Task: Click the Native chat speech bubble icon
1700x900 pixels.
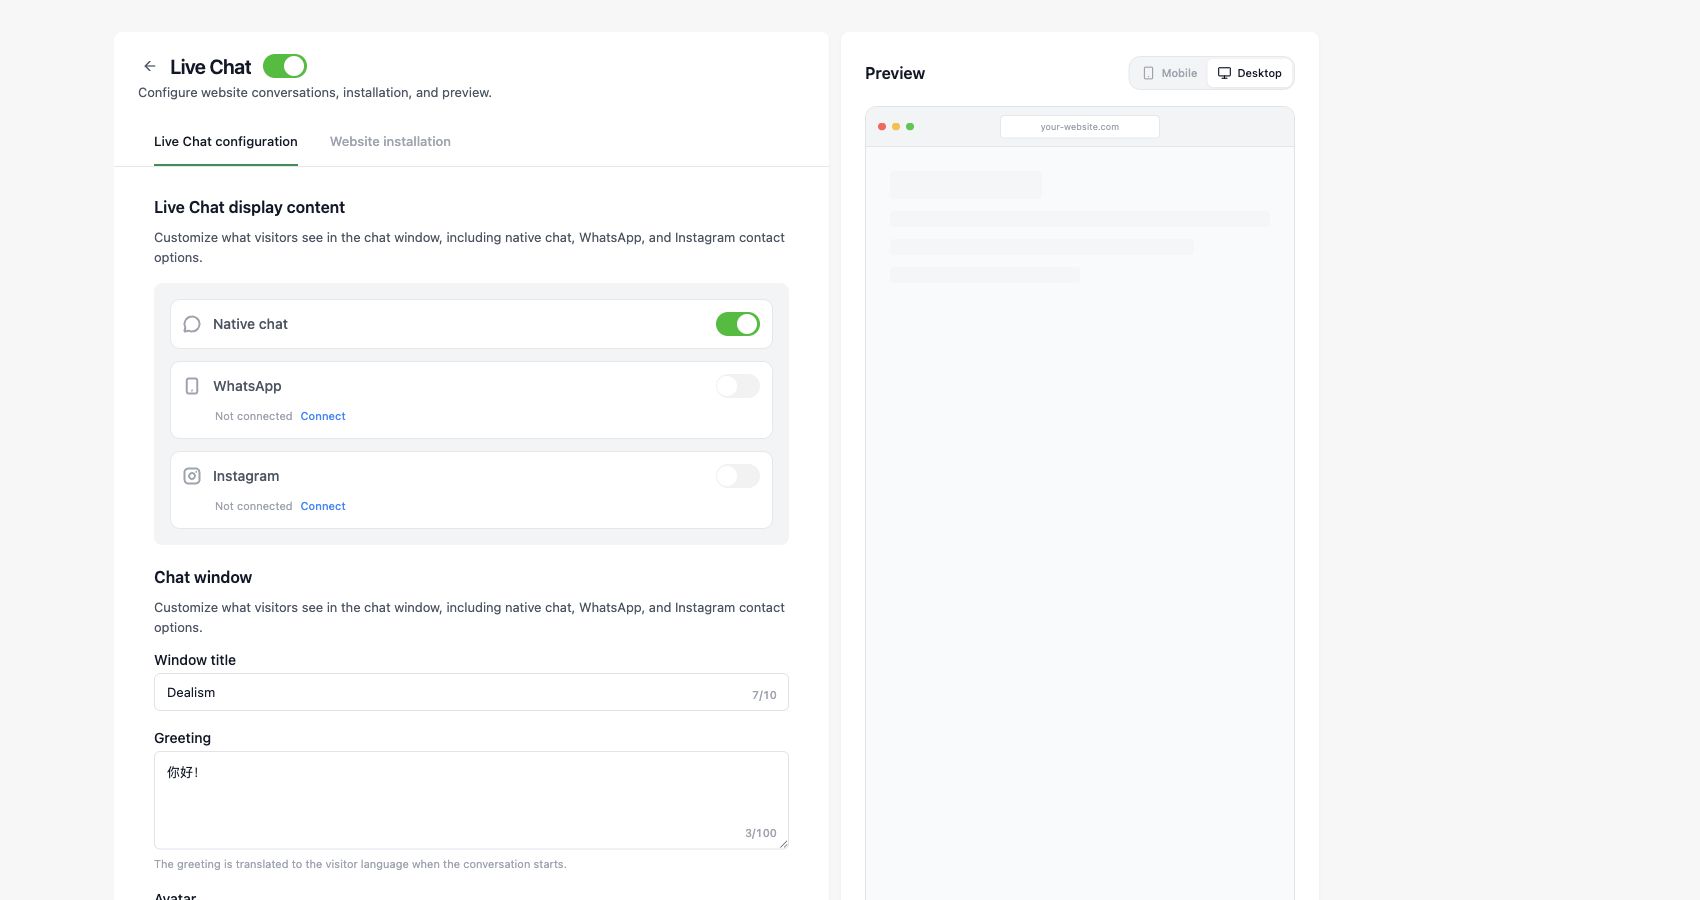Action: coord(192,324)
